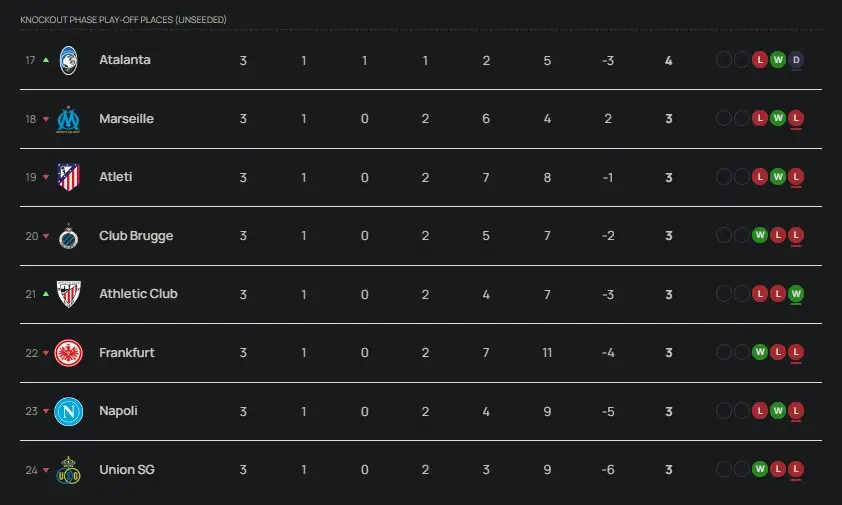The height and width of the screenshot is (505, 842).
Task: Click the Napoli club logo
Action: (68, 411)
